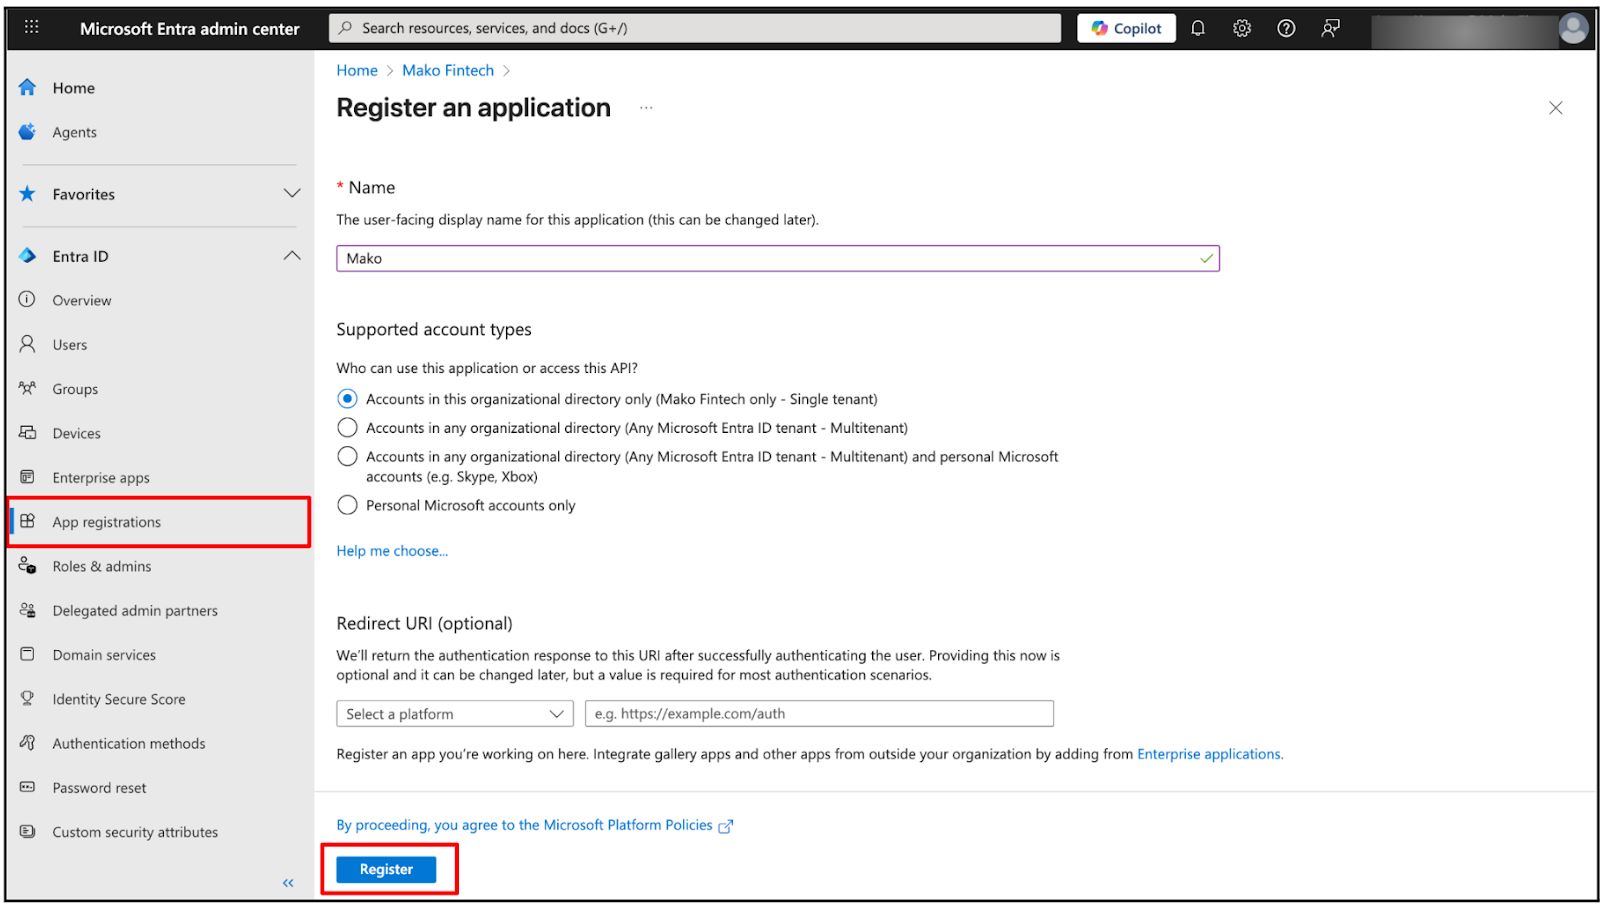This screenshot has width=1600, height=906.
Task: Click the App registrations grid icon
Action: (x=28, y=521)
